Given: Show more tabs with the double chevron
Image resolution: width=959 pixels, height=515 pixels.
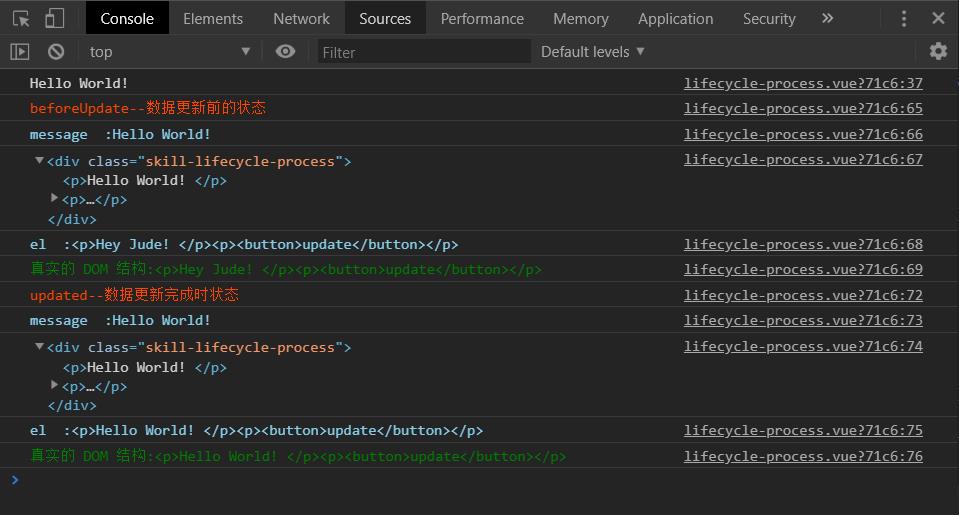Looking at the screenshot, I should click(x=827, y=18).
